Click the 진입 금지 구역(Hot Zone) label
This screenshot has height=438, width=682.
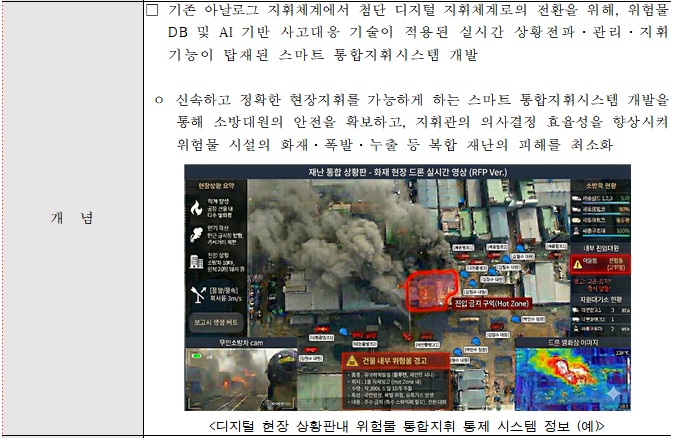pyautogui.click(x=491, y=303)
